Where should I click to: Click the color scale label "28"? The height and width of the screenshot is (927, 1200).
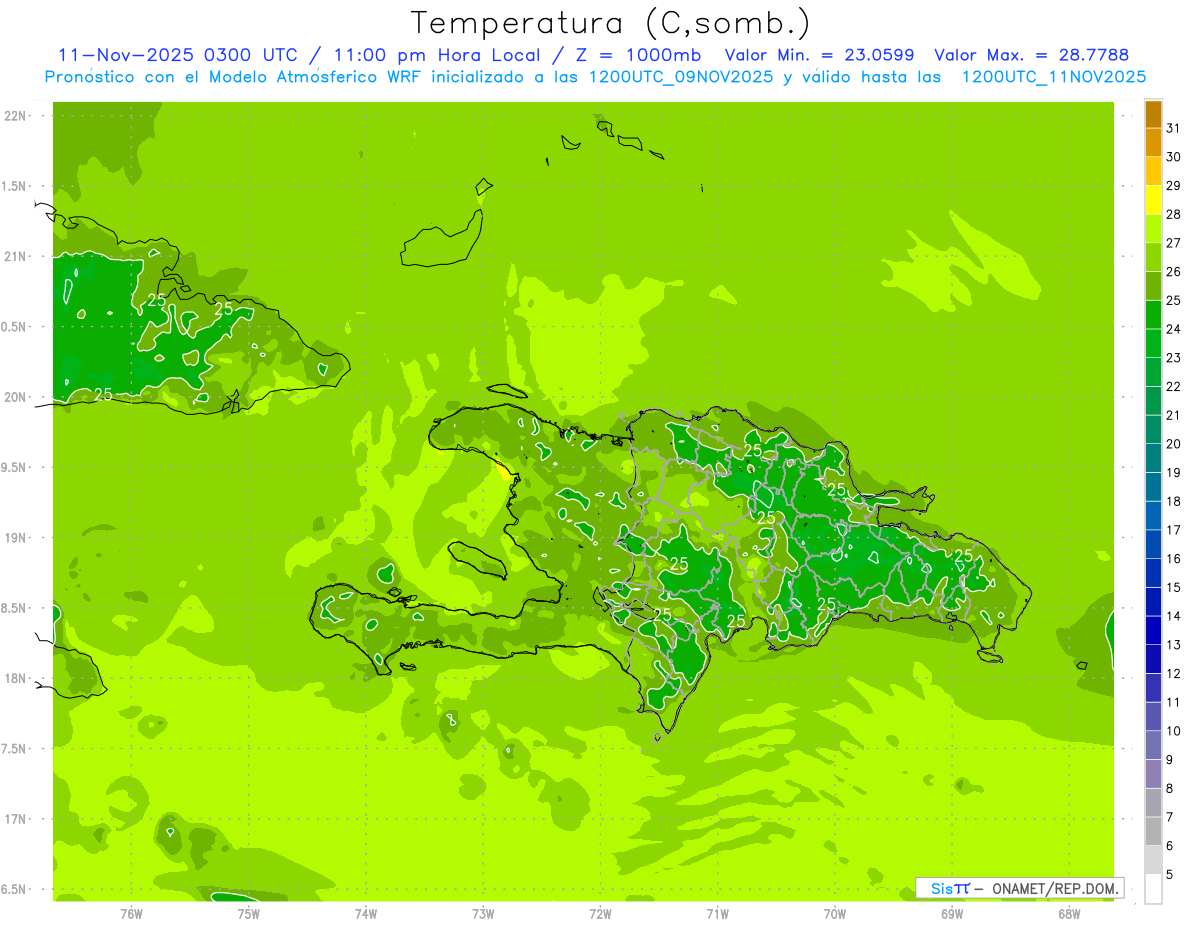pos(1174,215)
